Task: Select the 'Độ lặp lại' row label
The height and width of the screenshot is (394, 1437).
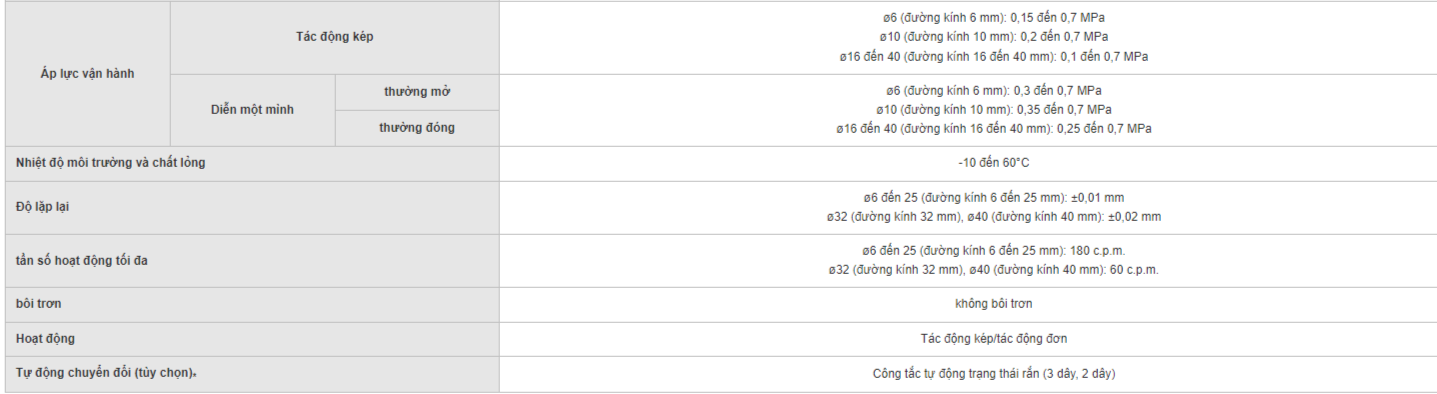Action: coord(43,207)
